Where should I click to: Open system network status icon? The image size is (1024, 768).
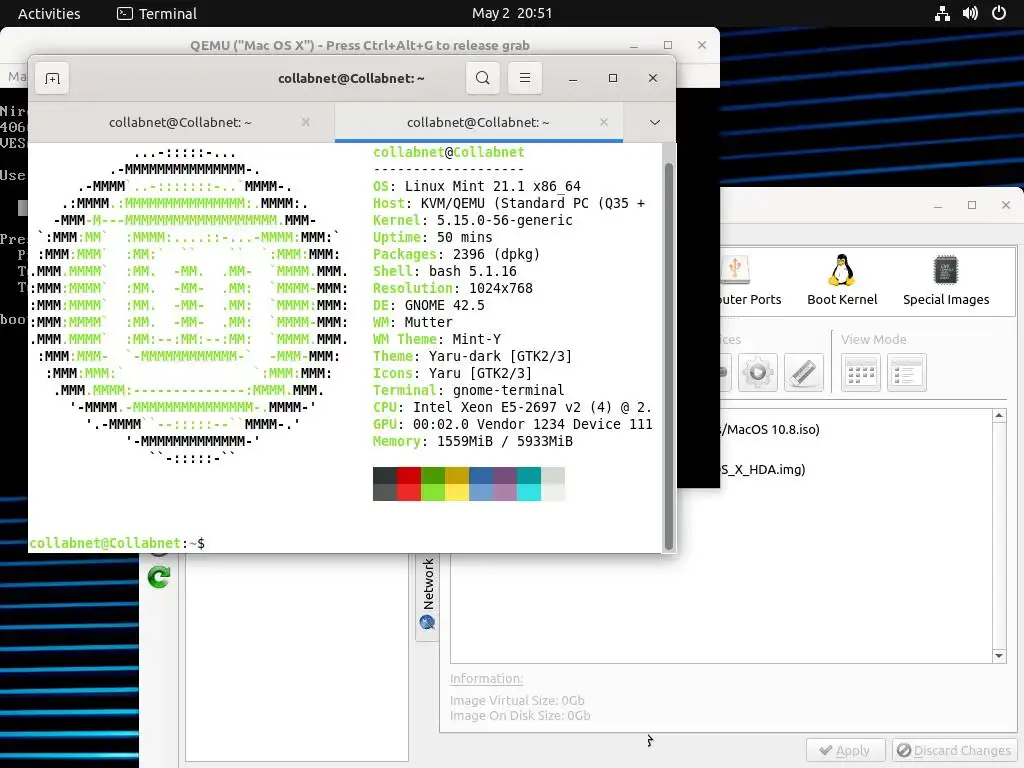click(942, 13)
